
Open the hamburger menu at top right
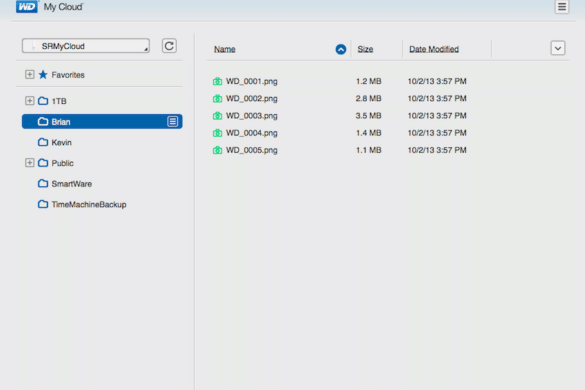point(561,7)
